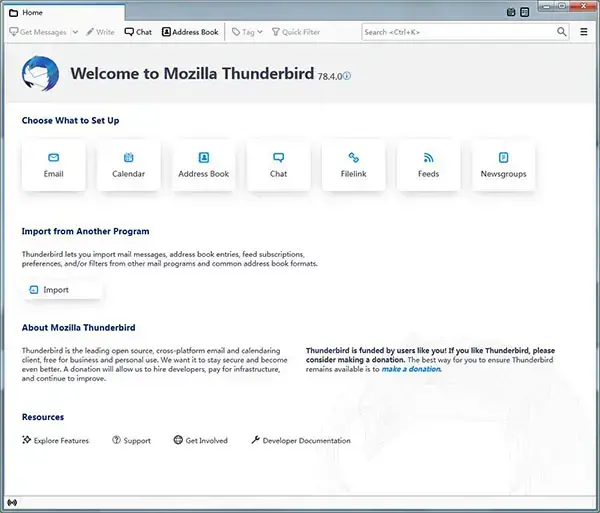Click the 78.4.0 version number
This screenshot has height=513, width=600.
coord(330,77)
